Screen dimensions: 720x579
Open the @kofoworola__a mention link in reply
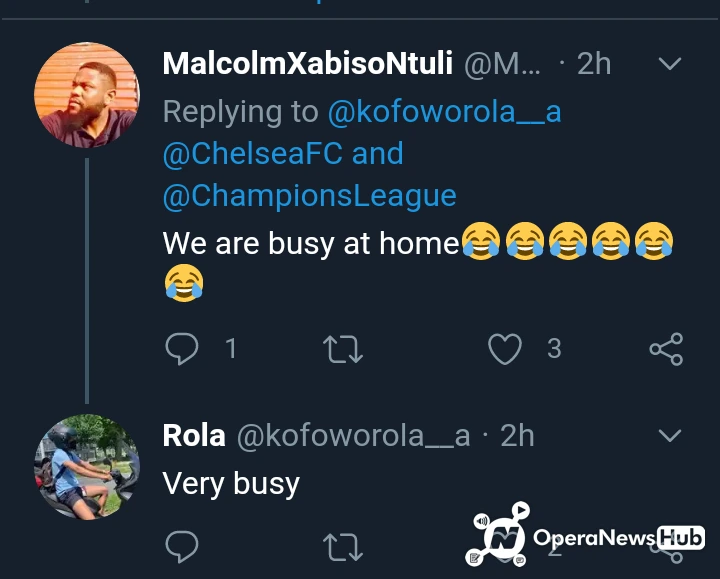coord(444,112)
